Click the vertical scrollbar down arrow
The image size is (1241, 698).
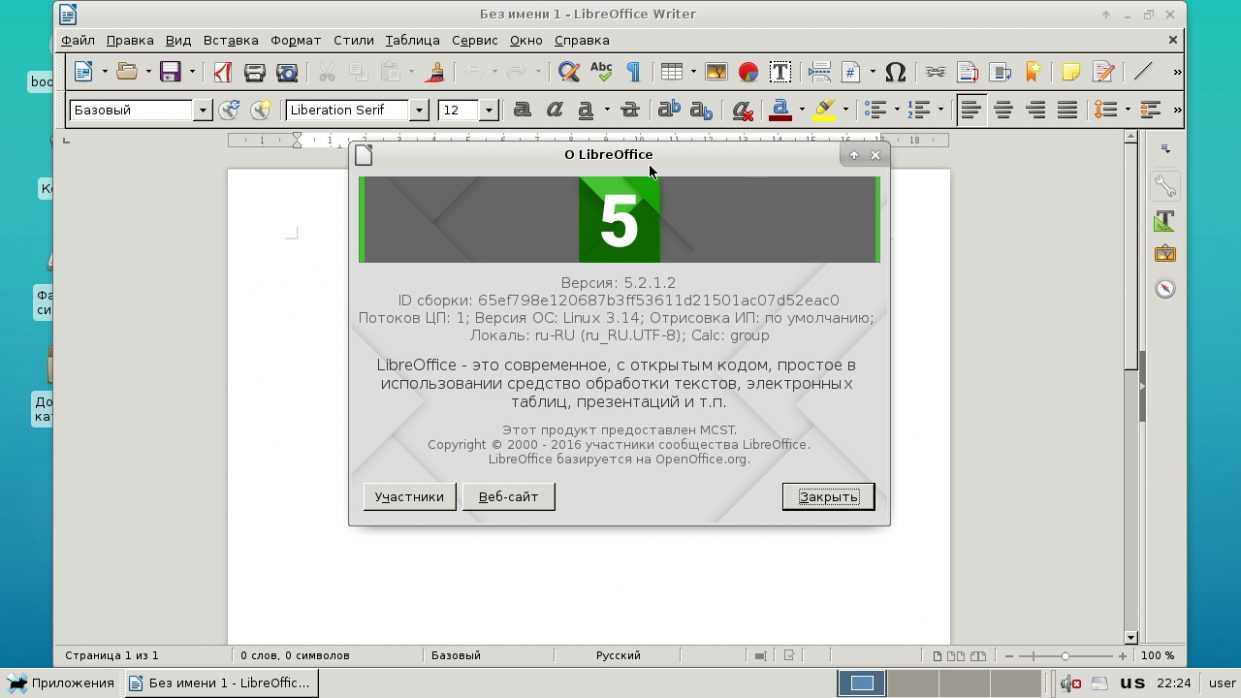click(x=1131, y=637)
